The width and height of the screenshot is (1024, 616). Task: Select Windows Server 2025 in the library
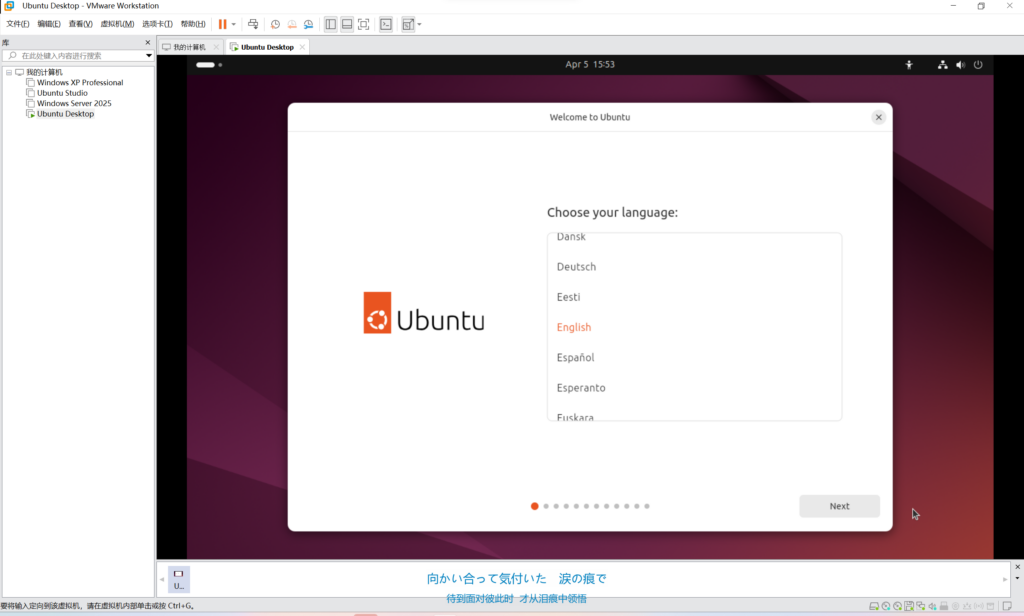(74, 103)
